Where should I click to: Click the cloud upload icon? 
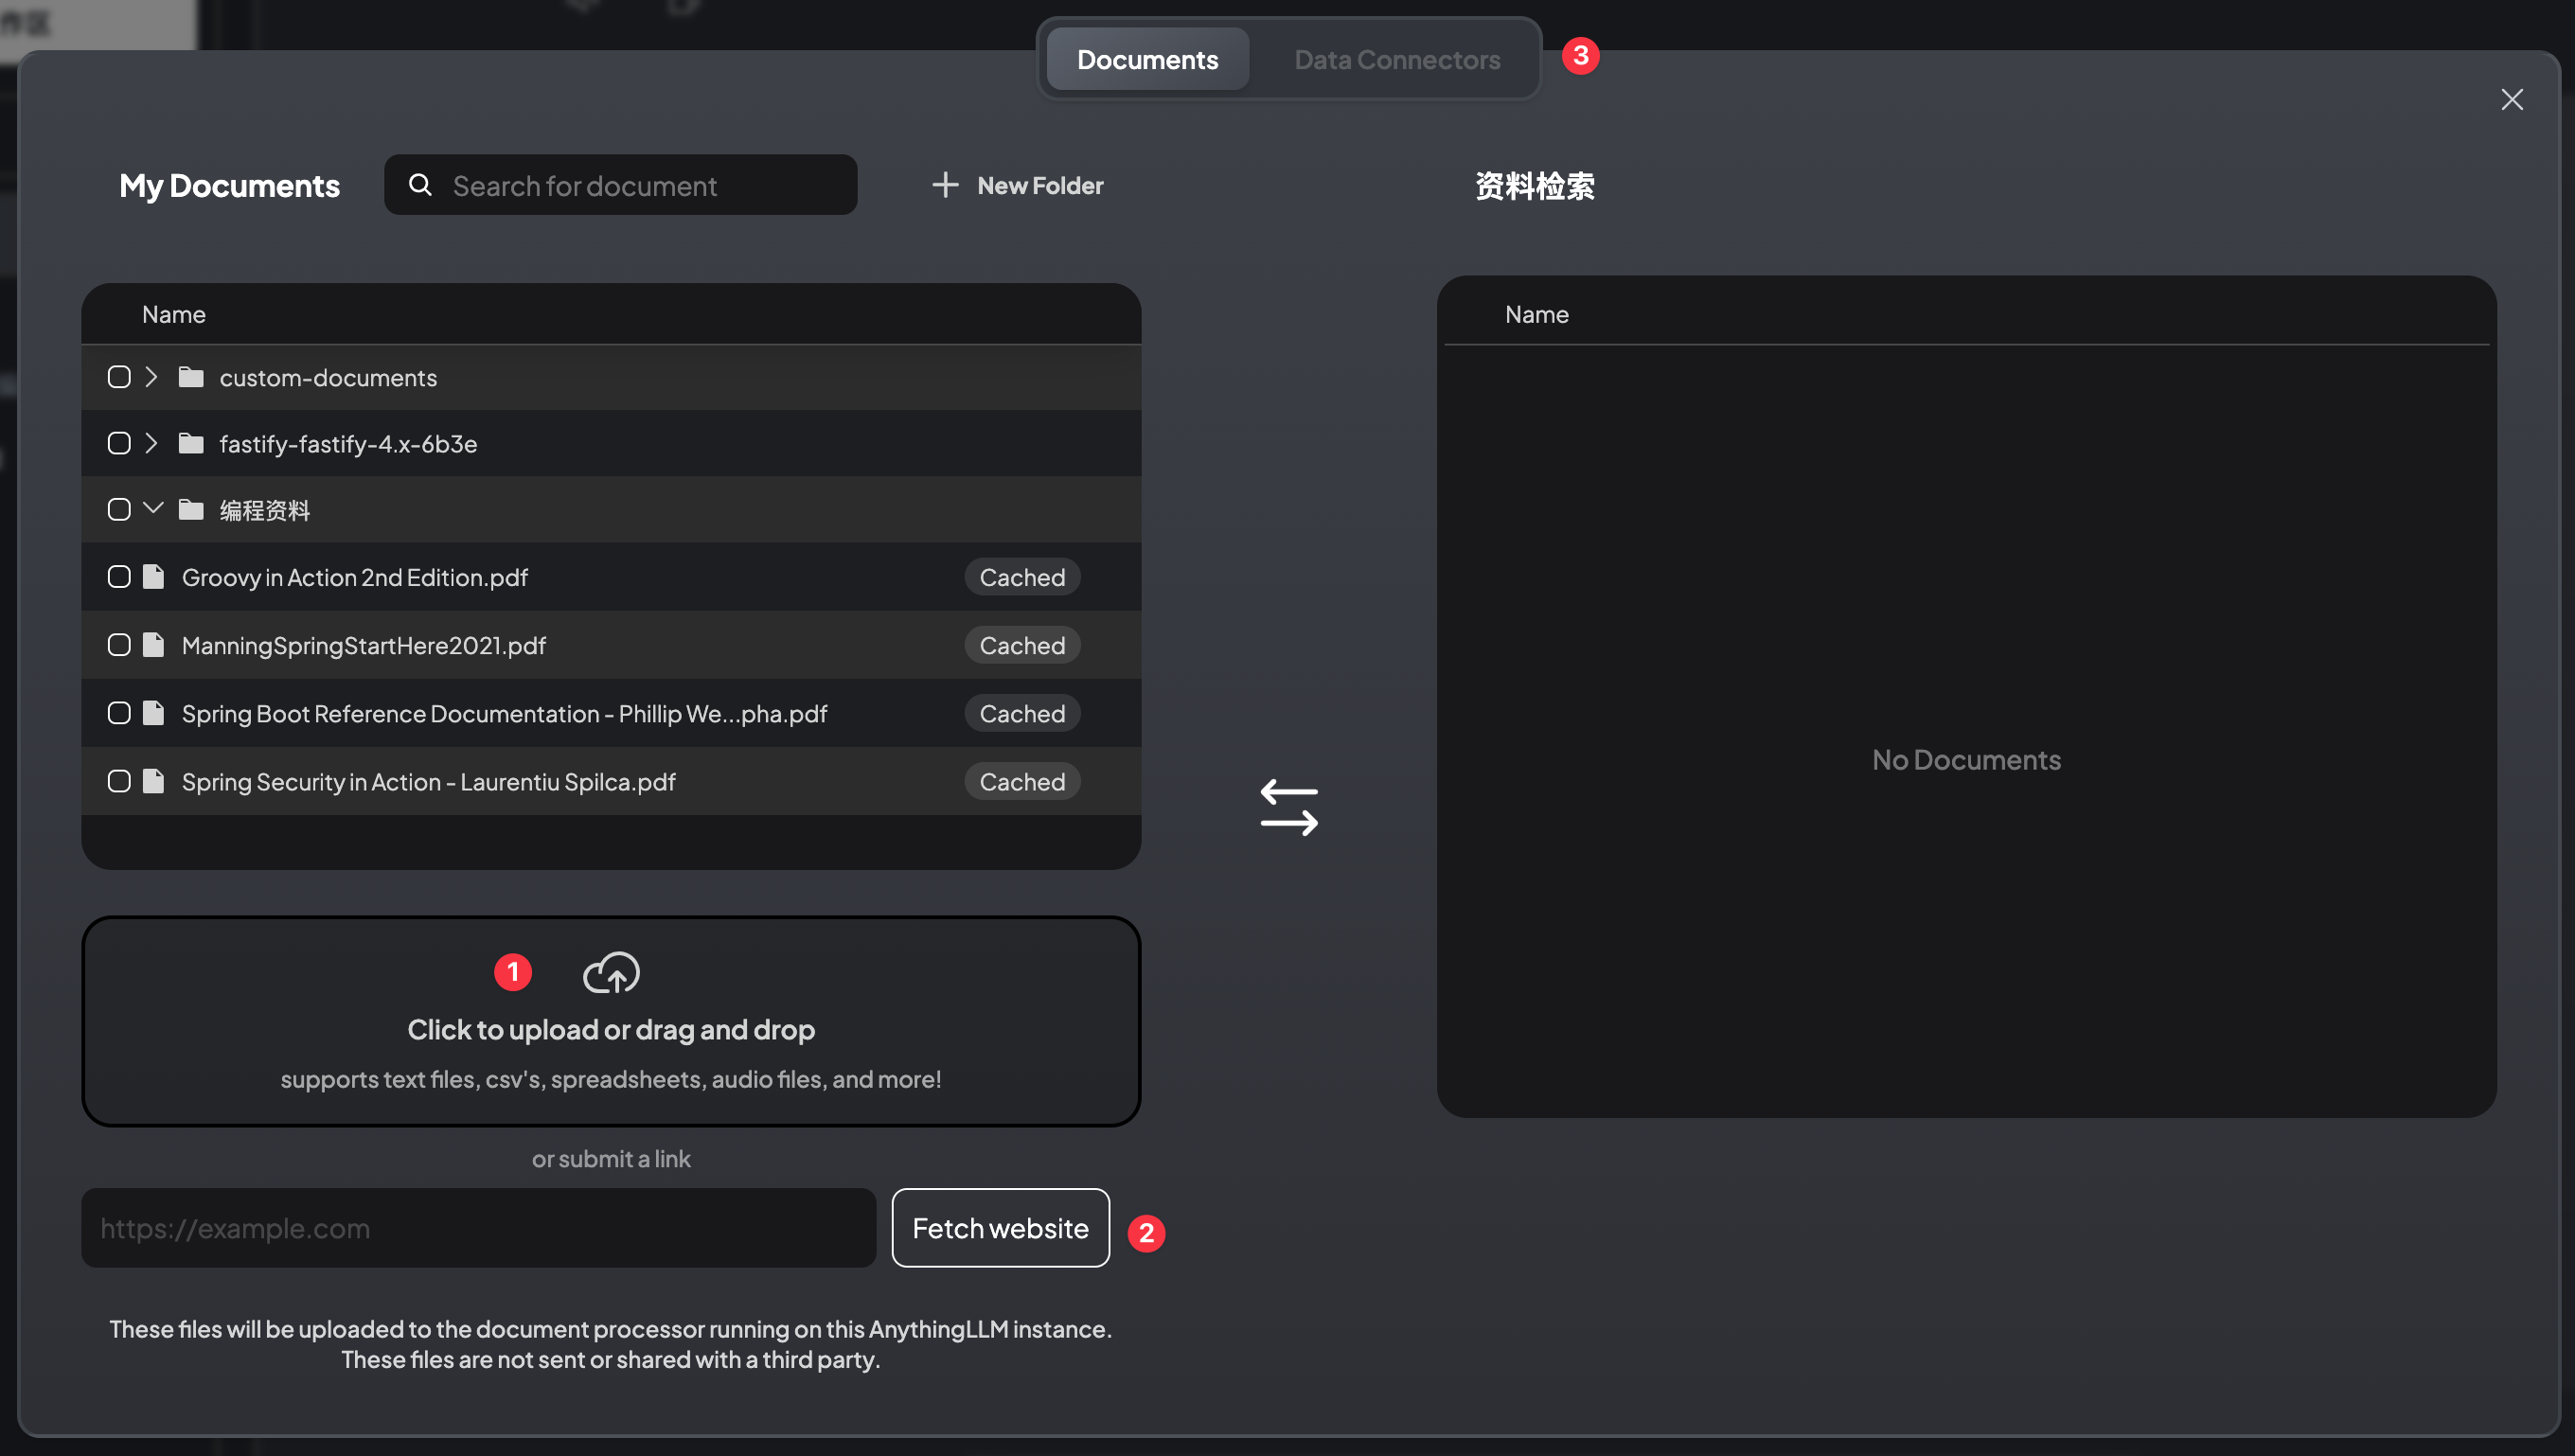click(x=611, y=972)
